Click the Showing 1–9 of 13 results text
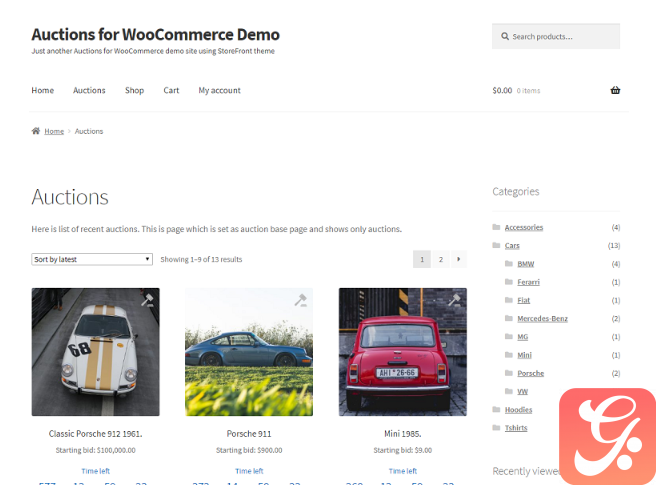Viewport: 656px width, 485px height. [201, 259]
